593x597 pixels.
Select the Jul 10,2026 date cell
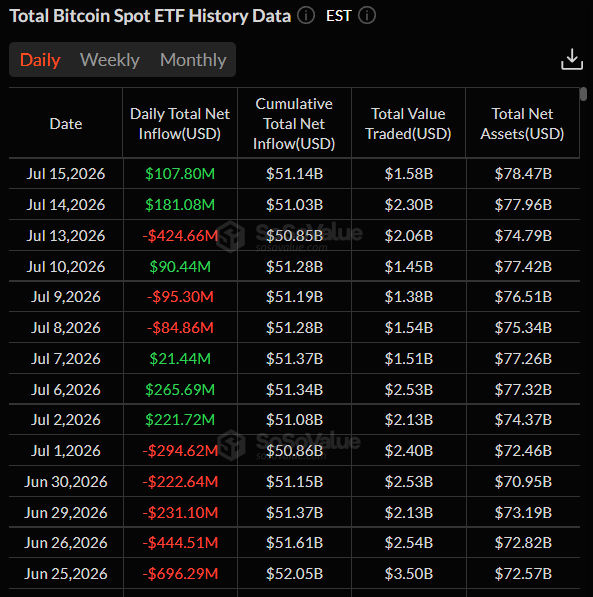66,267
